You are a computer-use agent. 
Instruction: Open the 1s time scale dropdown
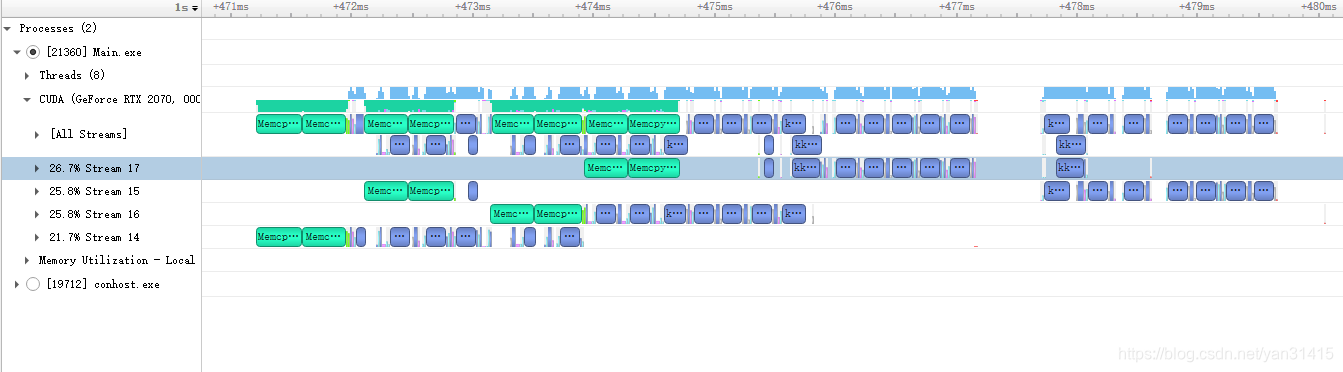(x=186, y=7)
